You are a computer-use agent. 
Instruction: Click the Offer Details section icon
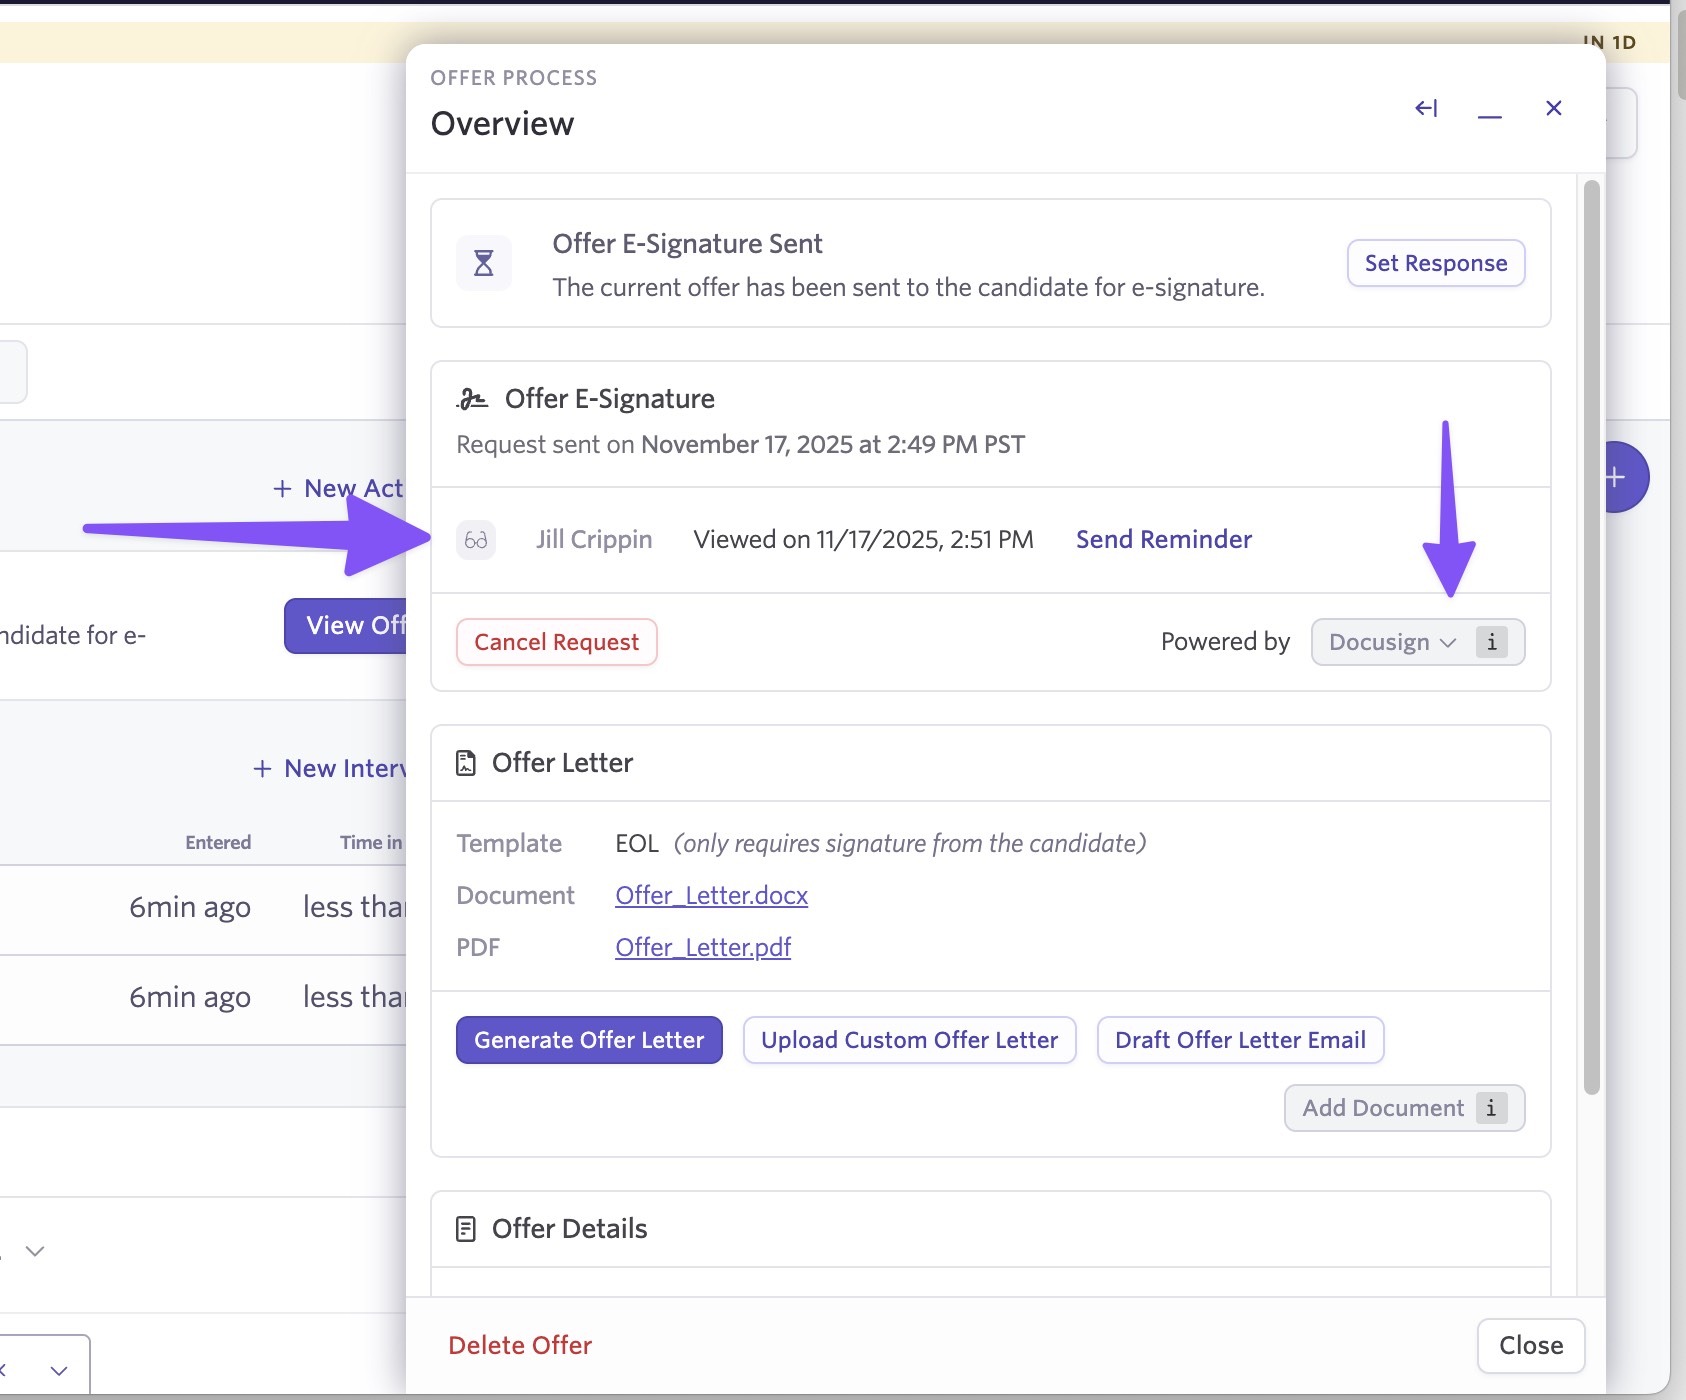[x=466, y=1229]
